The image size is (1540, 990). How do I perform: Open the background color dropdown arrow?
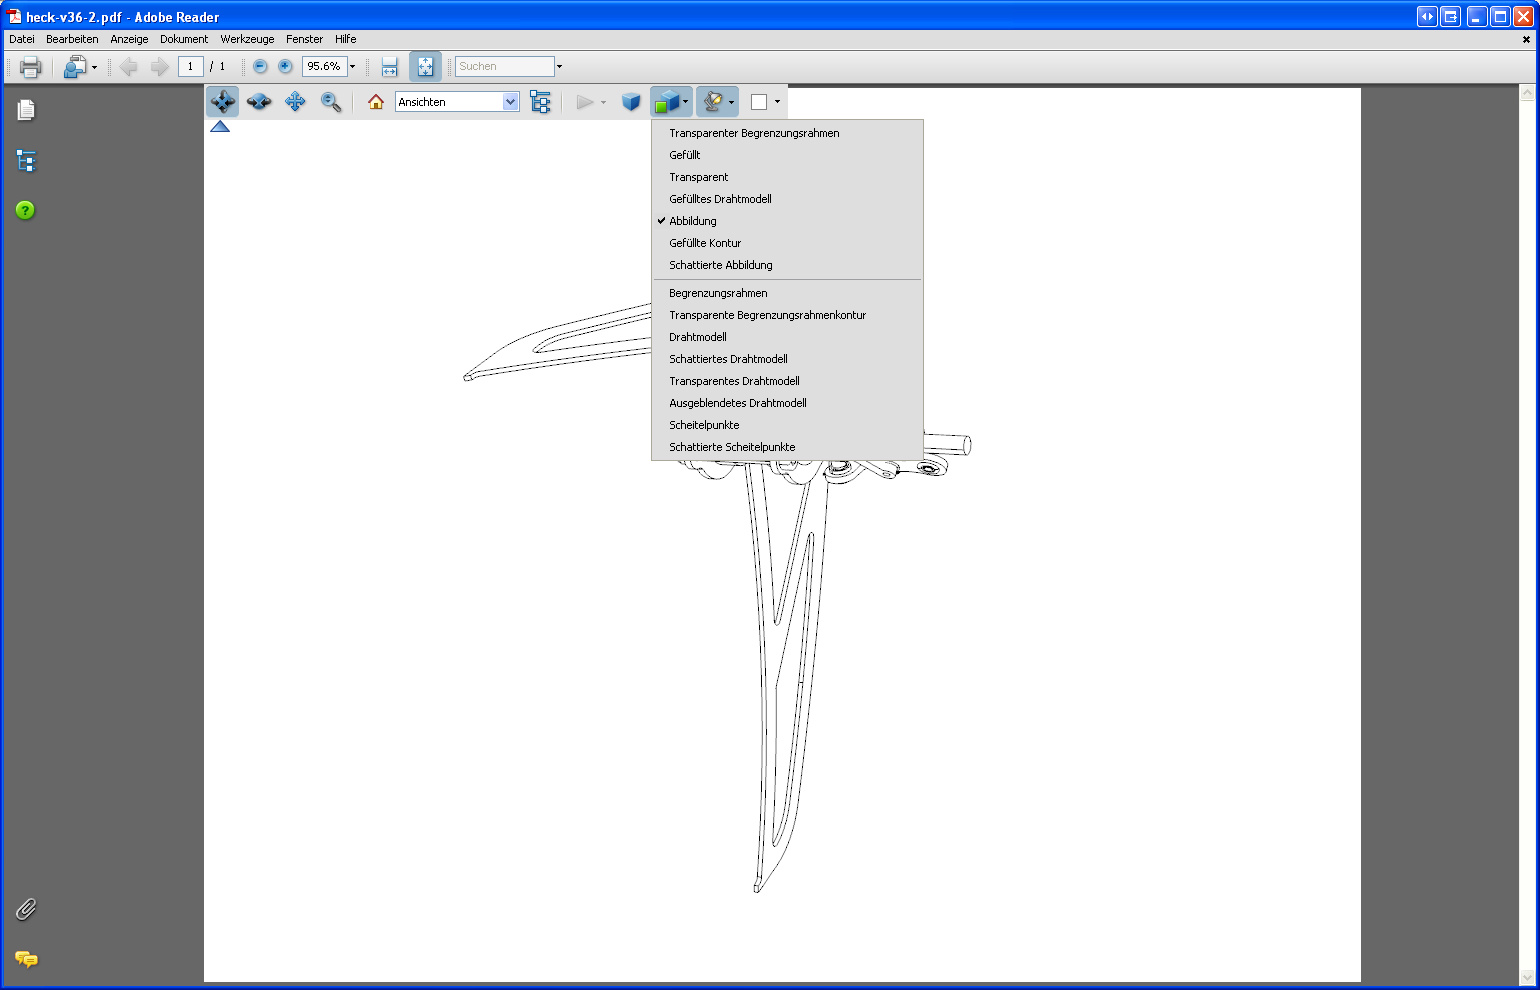777,102
